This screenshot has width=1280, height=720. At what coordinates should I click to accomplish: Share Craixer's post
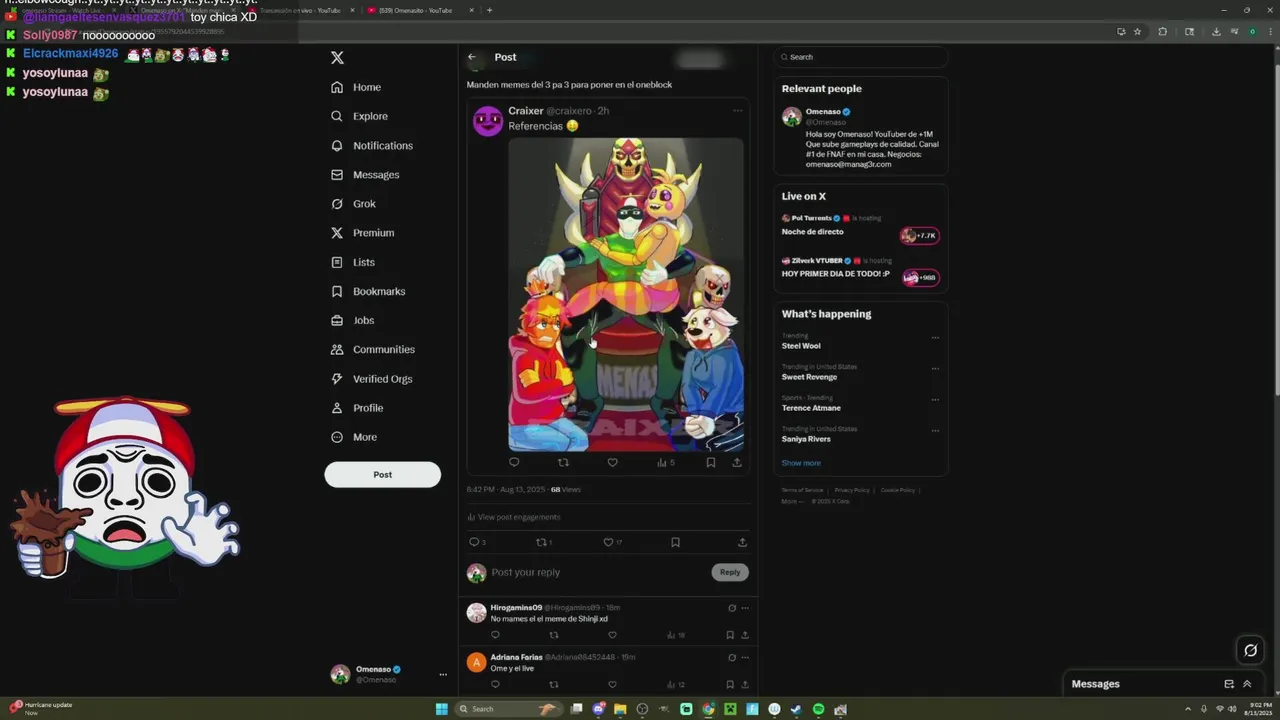[x=737, y=463]
